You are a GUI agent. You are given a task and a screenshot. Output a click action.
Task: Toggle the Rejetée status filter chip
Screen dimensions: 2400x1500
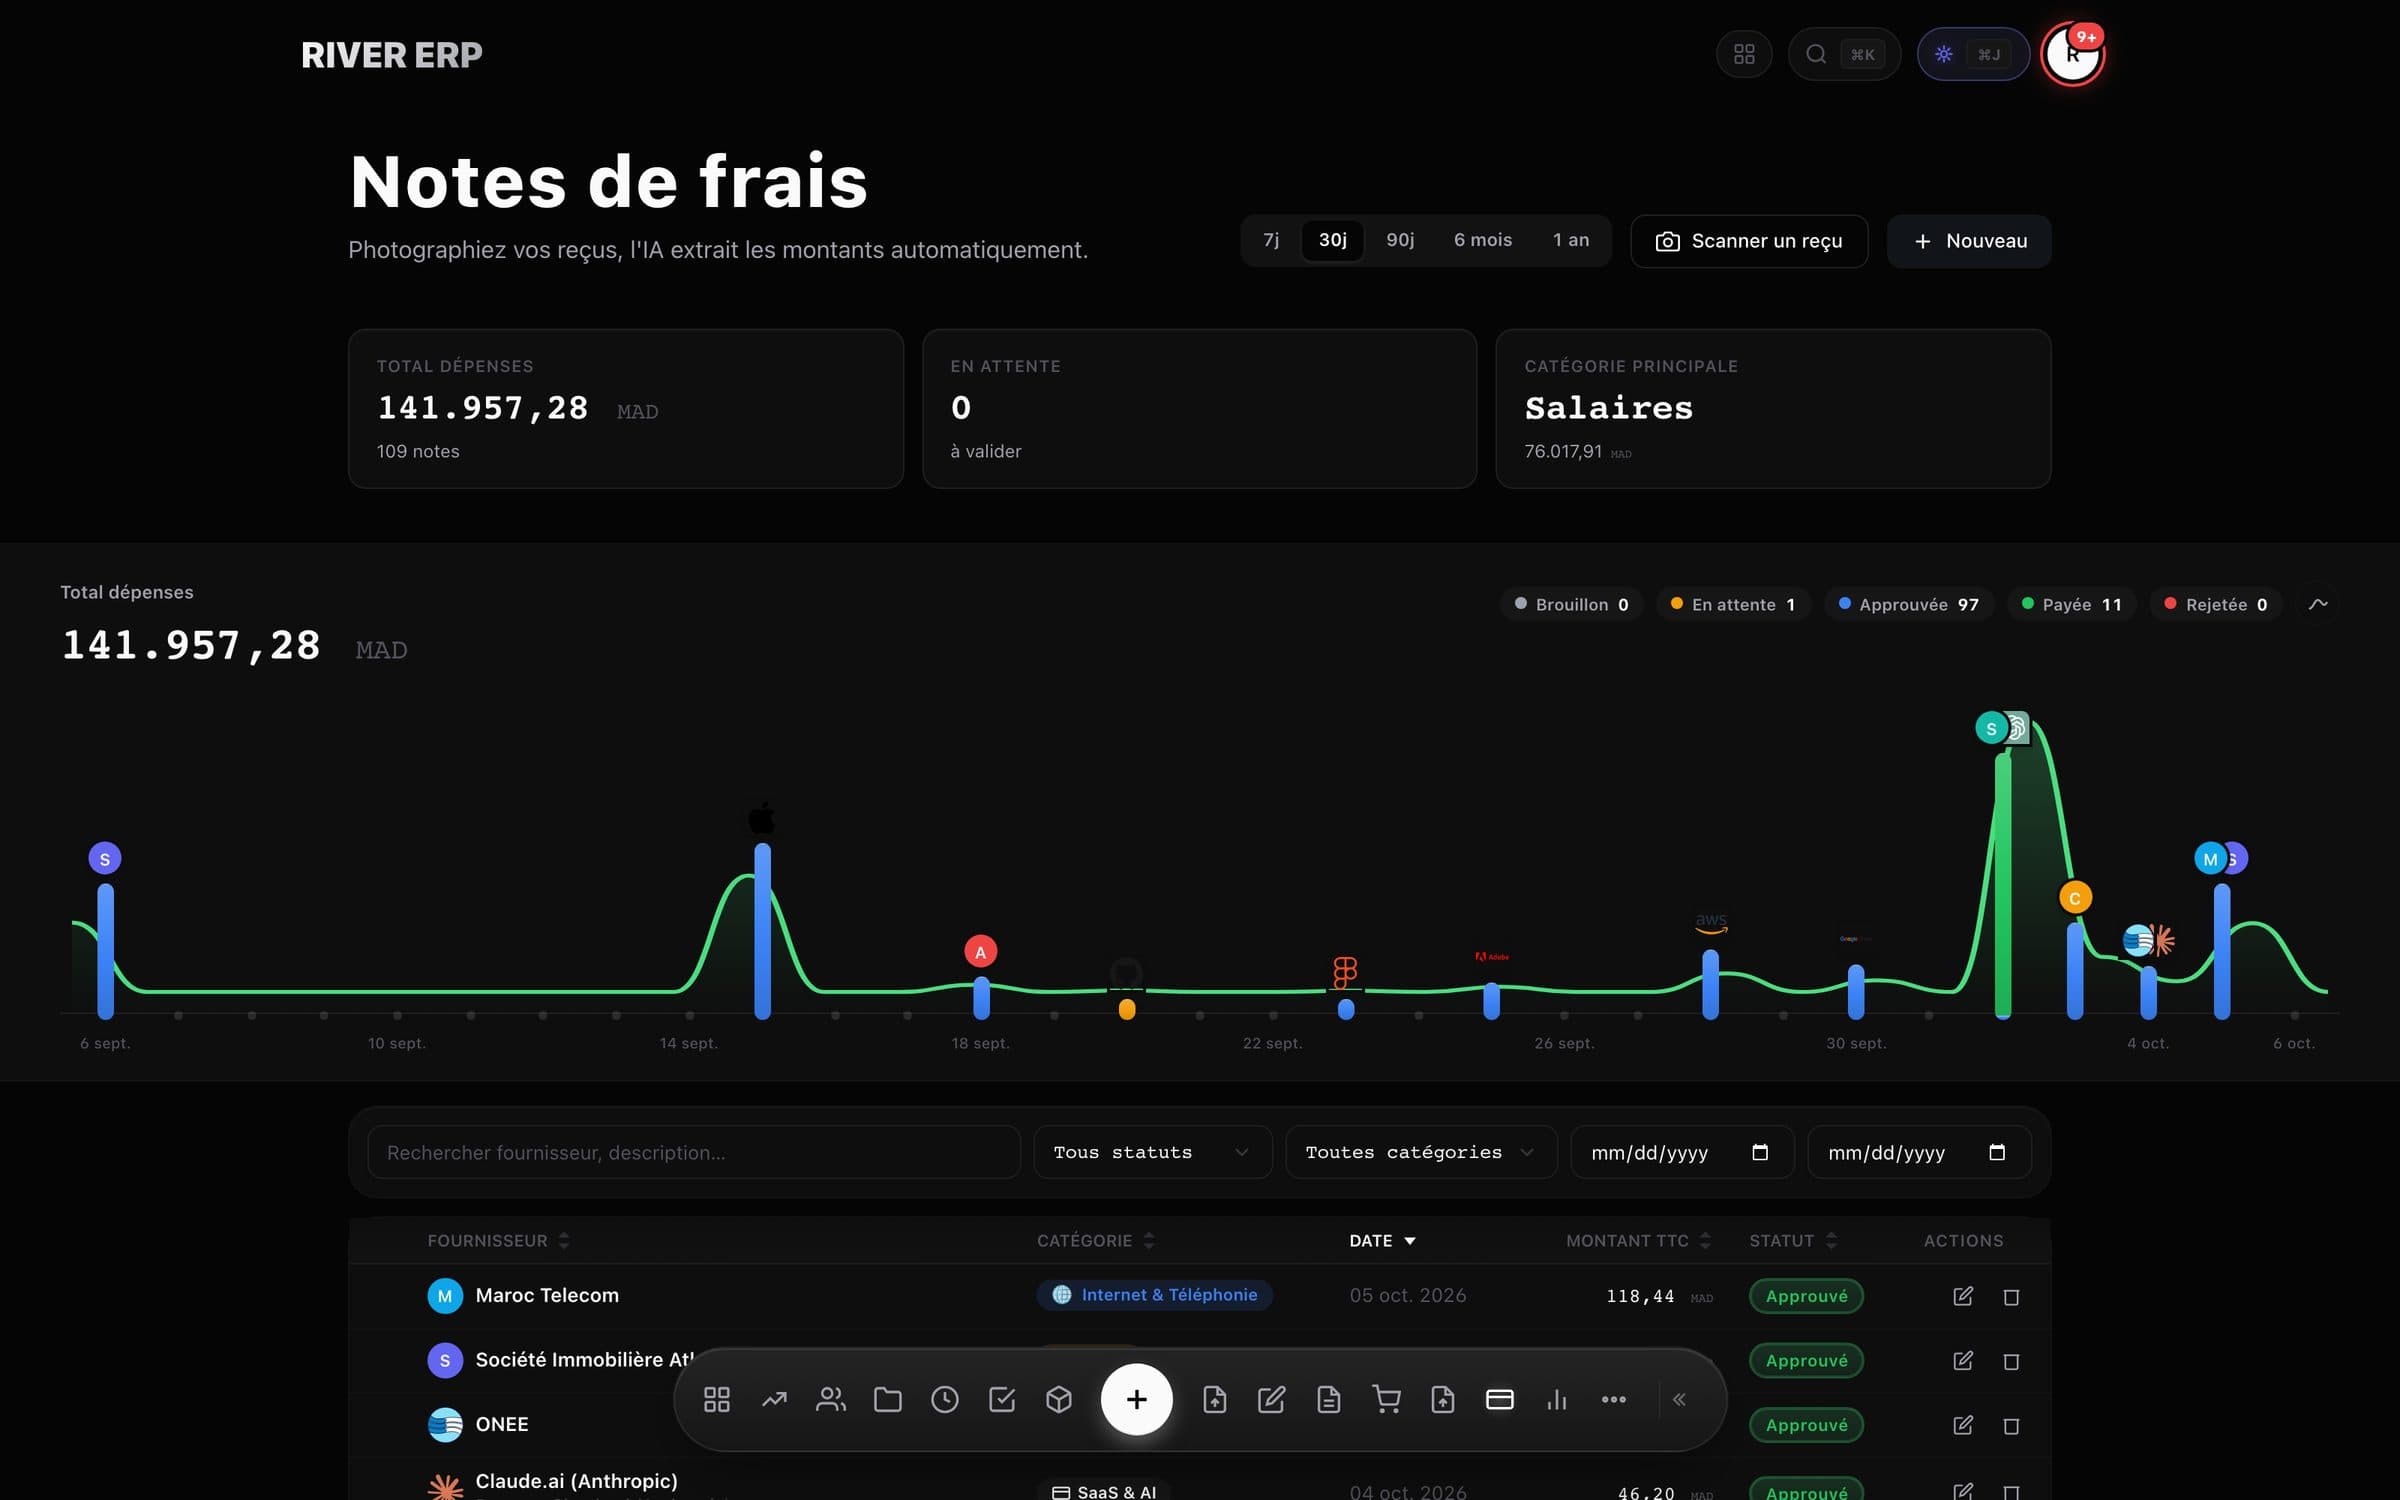(x=2216, y=604)
